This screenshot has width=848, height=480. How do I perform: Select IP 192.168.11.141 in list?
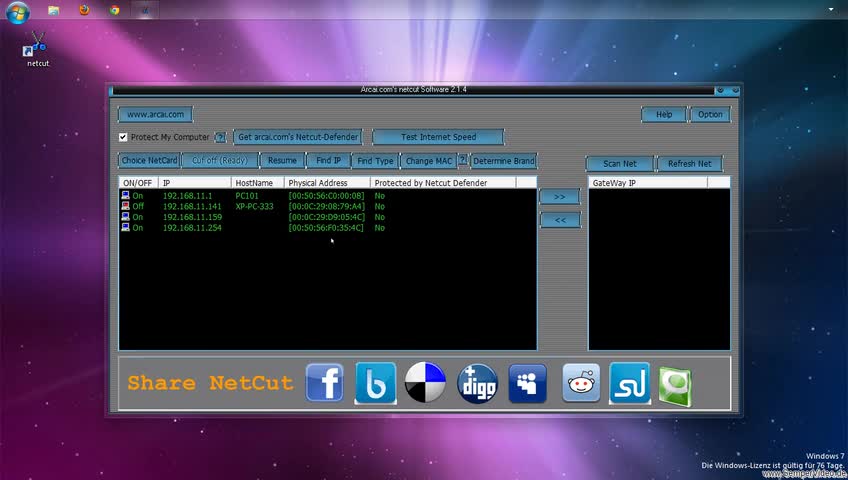(192, 206)
